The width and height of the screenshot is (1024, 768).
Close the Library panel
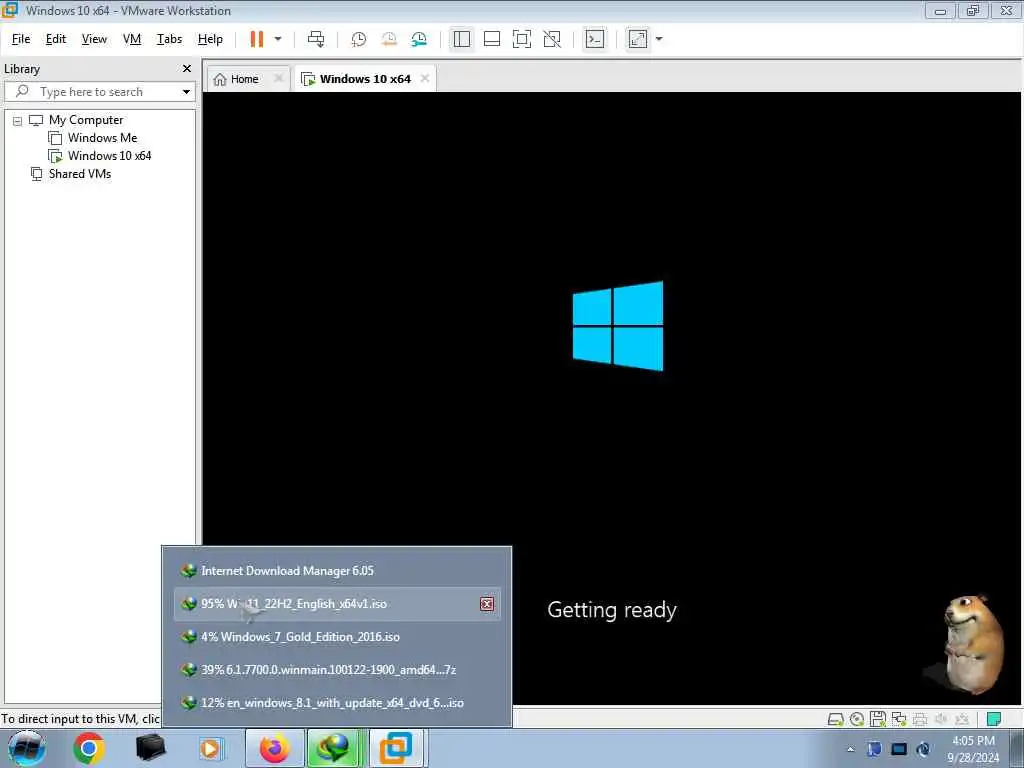pyautogui.click(x=187, y=69)
